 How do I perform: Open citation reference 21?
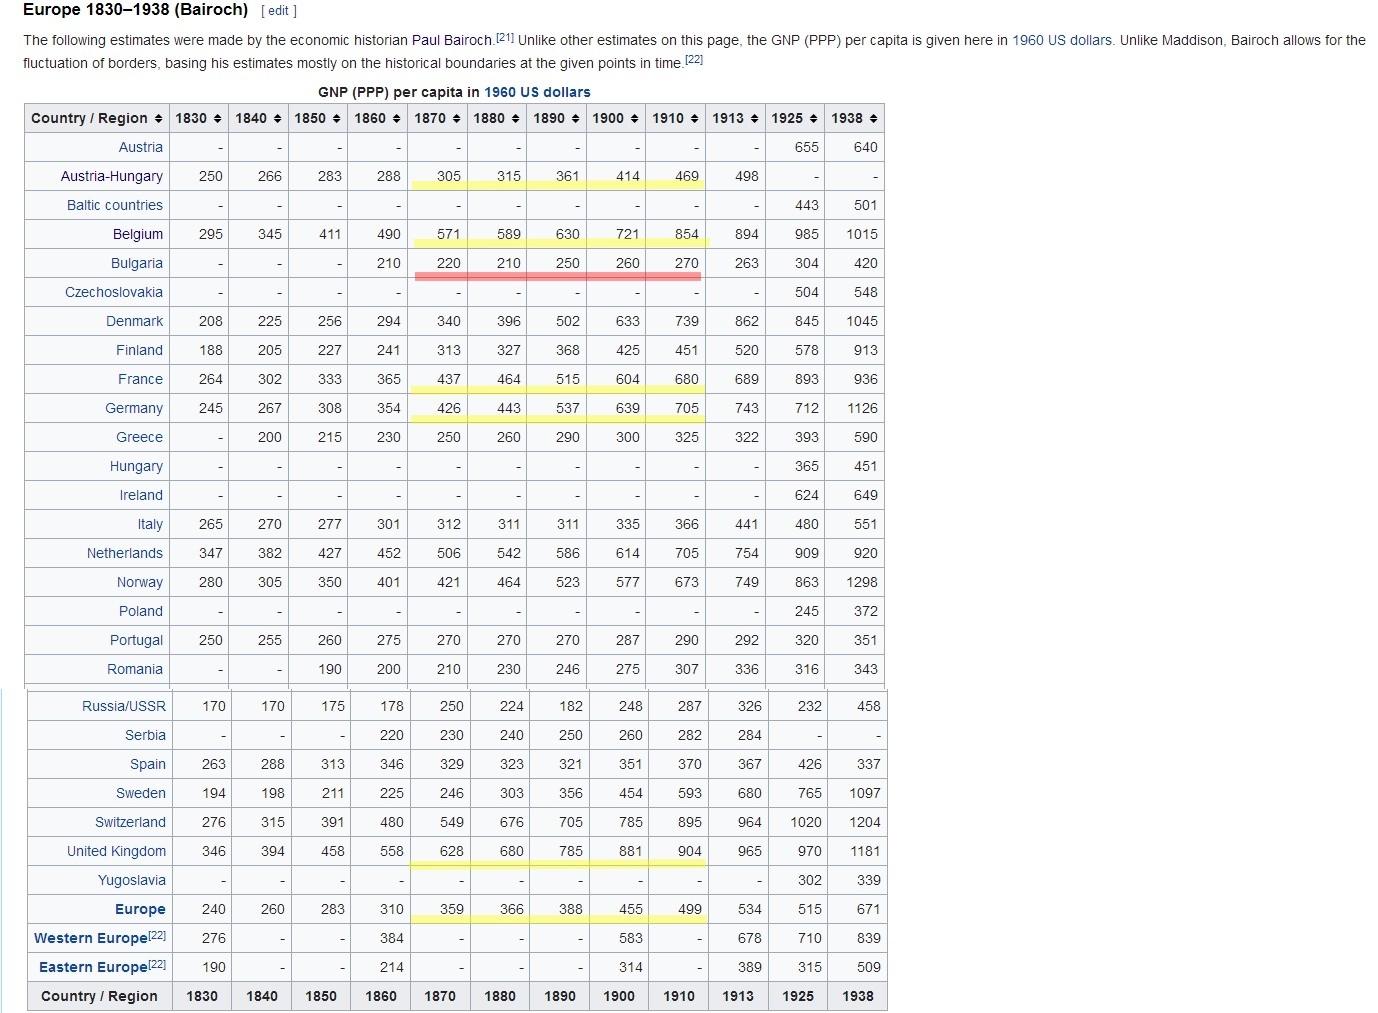point(504,37)
